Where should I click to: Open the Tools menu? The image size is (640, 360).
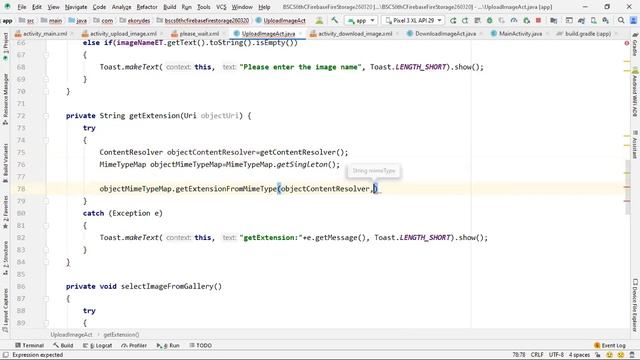pyautogui.click(x=204, y=7)
